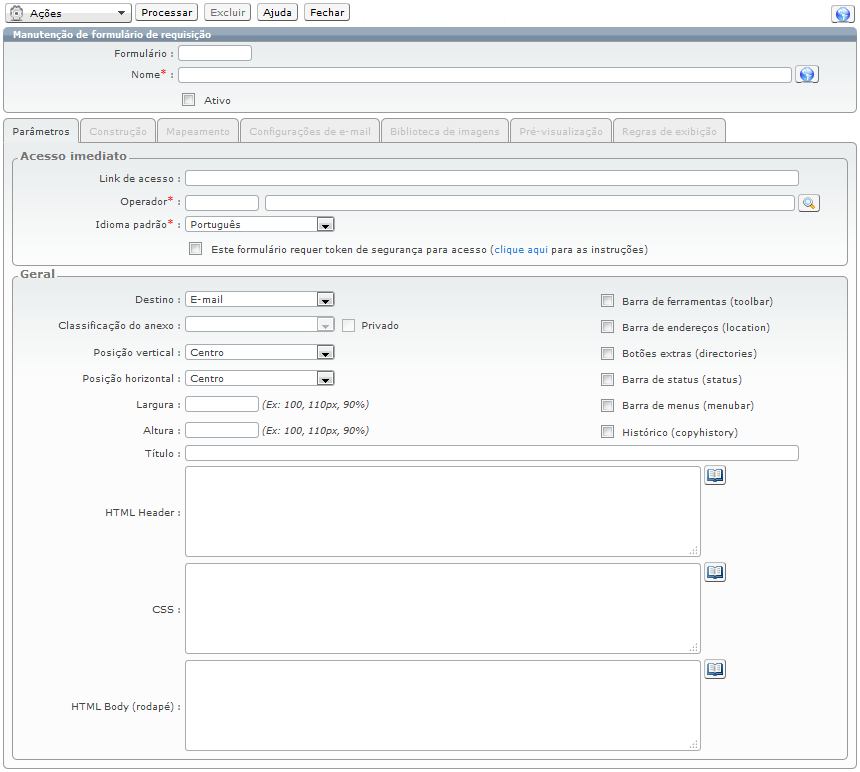Screen dimensions: 860x772
Task: Open the book icon beside CSS textarea
Action: [x=715, y=572]
